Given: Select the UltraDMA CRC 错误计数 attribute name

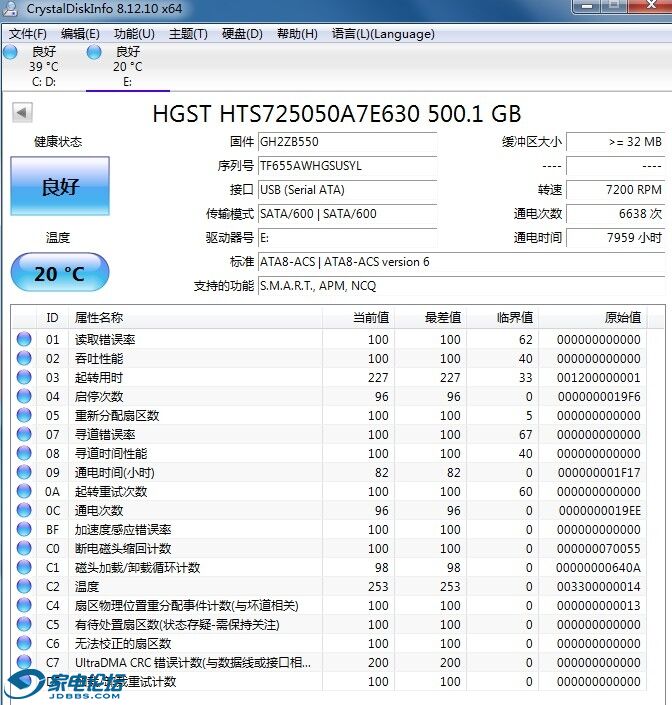Looking at the screenshot, I should (x=193, y=663).
